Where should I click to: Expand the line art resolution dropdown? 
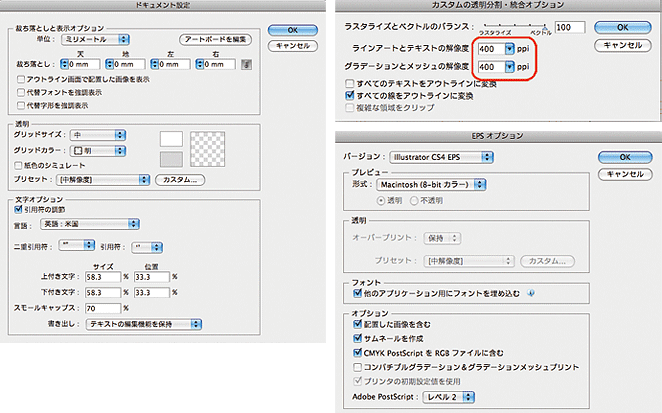(509, 48)
